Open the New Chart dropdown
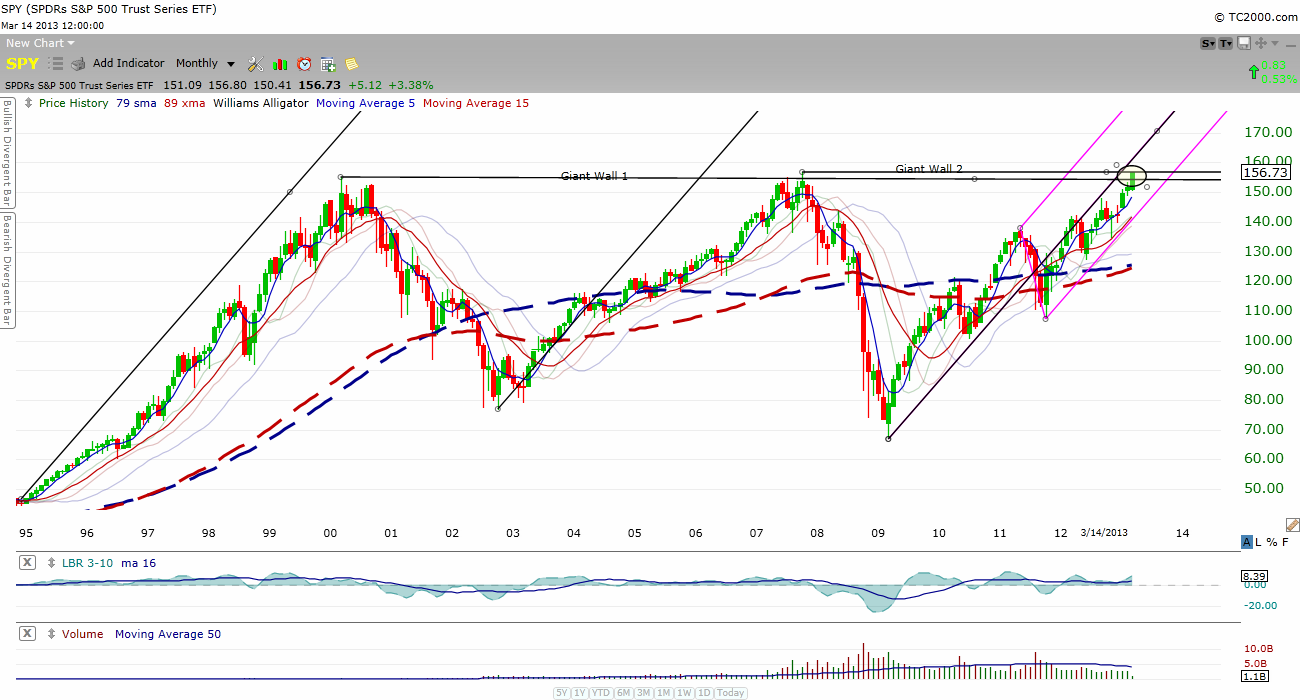The height and width of the screenshot is (700, 1300). tap(40, 43)
